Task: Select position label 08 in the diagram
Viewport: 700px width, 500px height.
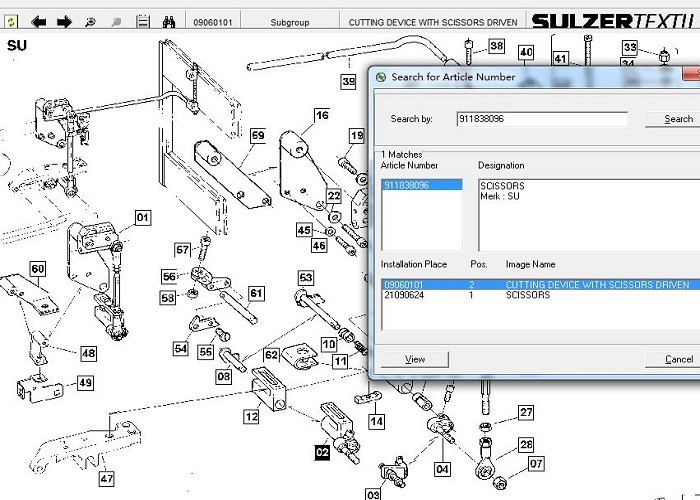Action: 223,377
